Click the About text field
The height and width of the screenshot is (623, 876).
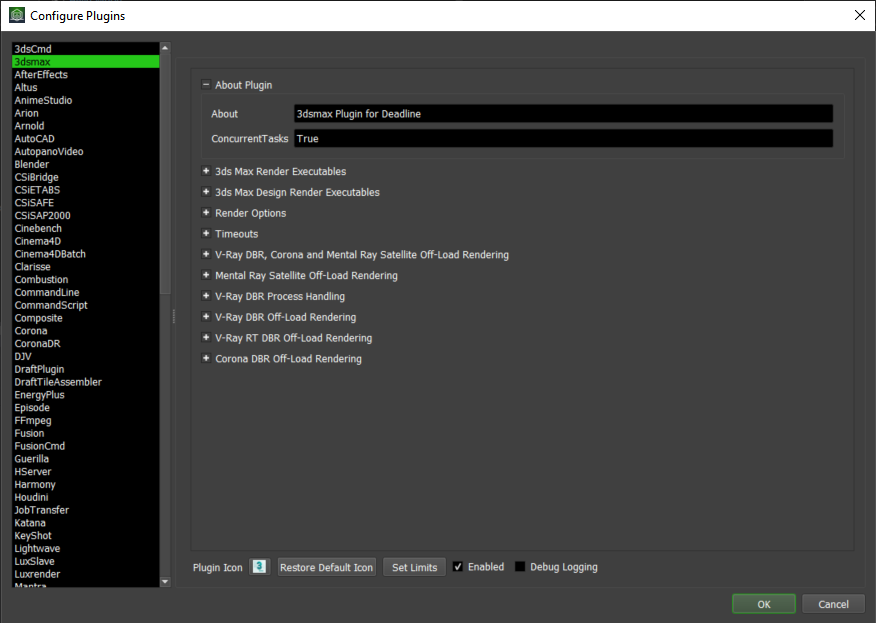[x=563, y=113]
